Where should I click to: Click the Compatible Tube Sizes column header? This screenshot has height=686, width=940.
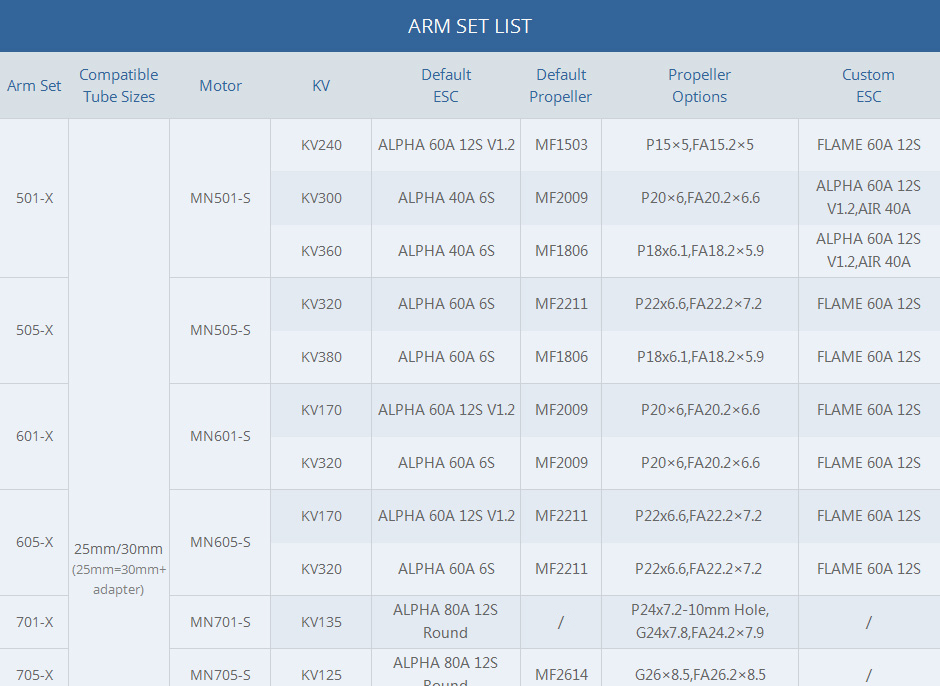pyautogui.click(x=119, y=86)
